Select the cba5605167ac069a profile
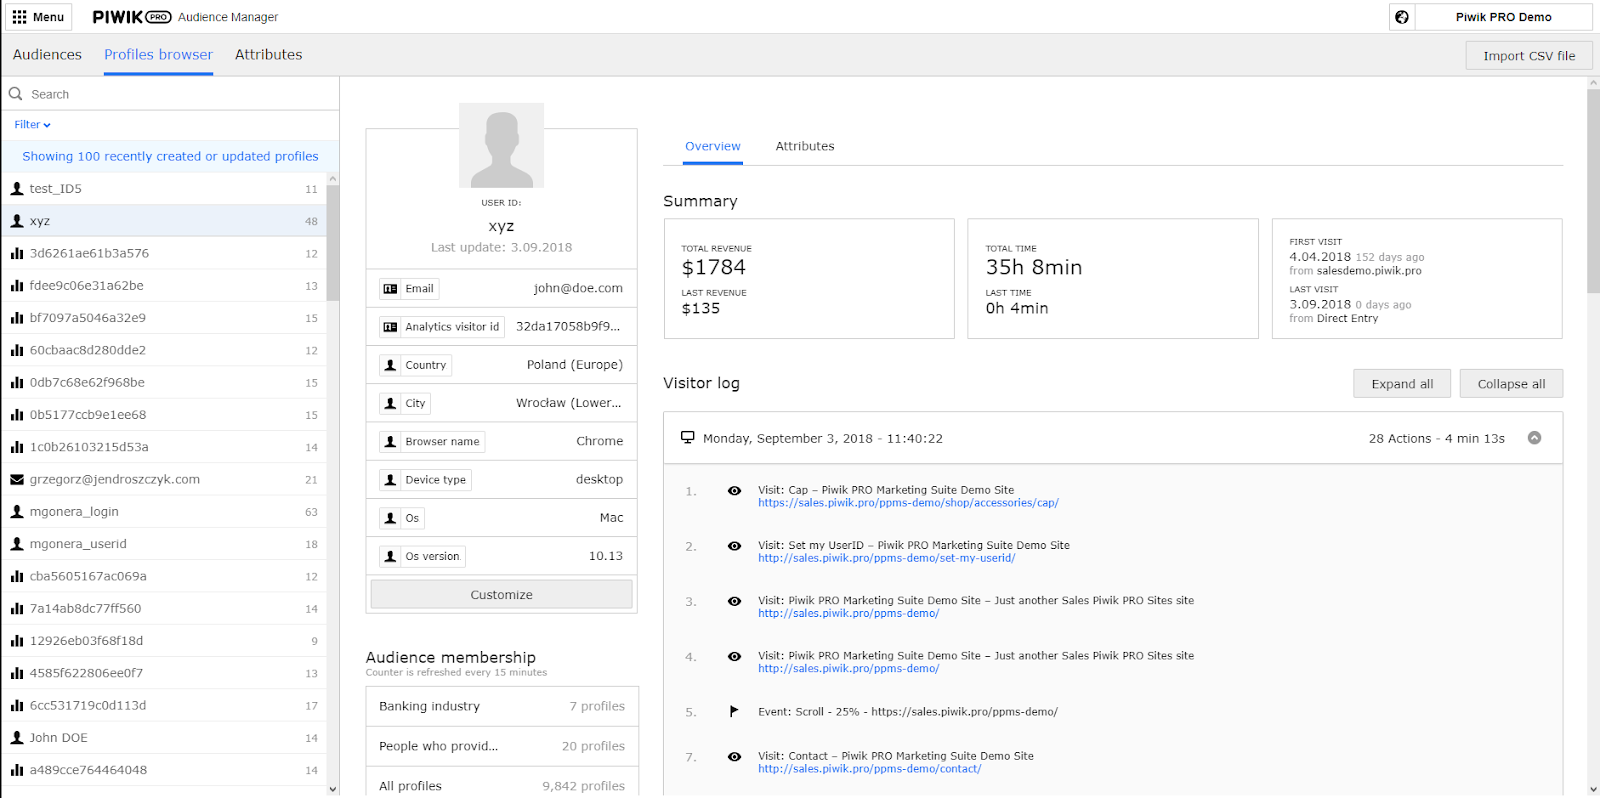The width and height of the screenshot is (1600, 798). pos(164,576)
